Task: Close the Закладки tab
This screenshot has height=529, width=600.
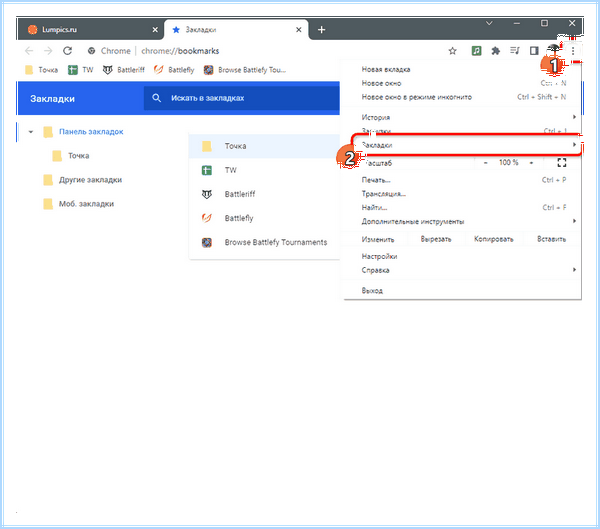Action: click(x=299, y=29)
